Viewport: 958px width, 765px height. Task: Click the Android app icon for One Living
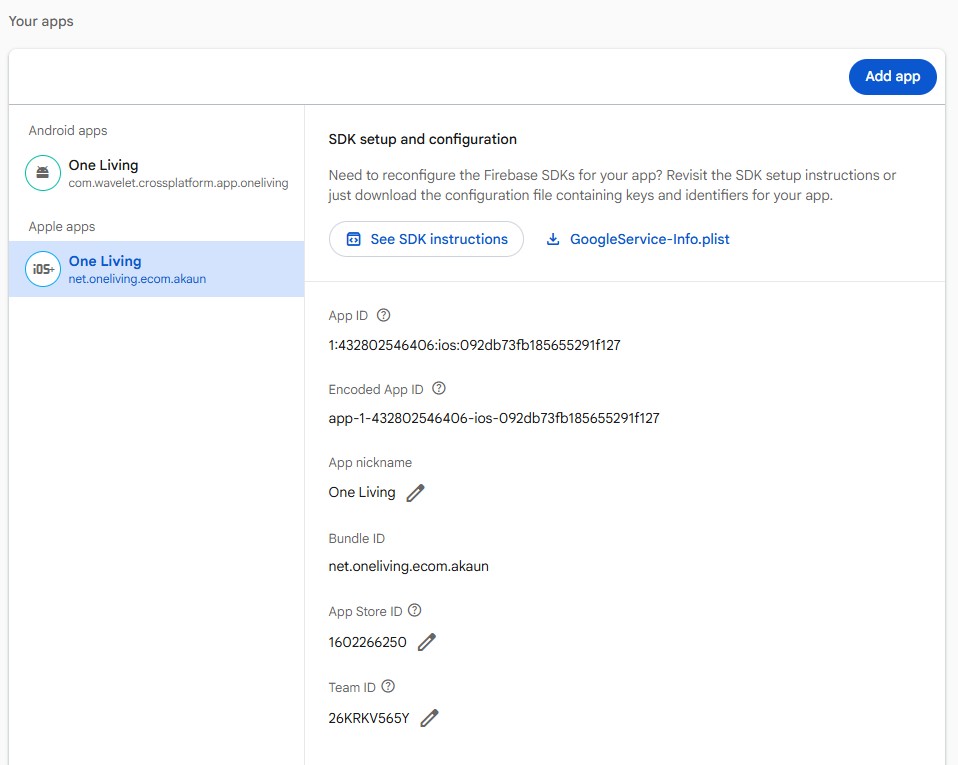(x=42, y=172)
